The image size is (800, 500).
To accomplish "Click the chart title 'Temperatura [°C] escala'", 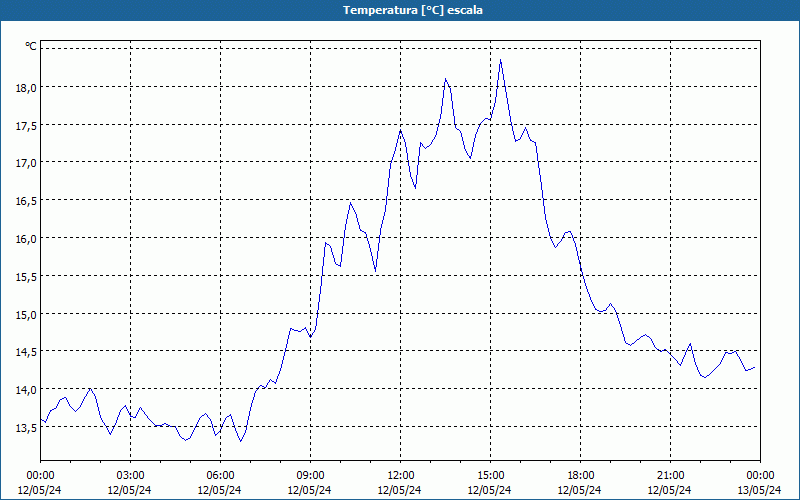I will pos(413,10).
